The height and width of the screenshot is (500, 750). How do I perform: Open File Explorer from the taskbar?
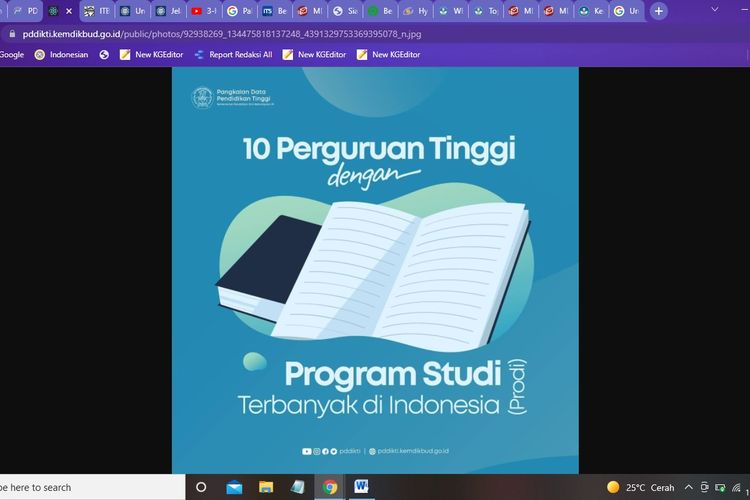point(266,487)
